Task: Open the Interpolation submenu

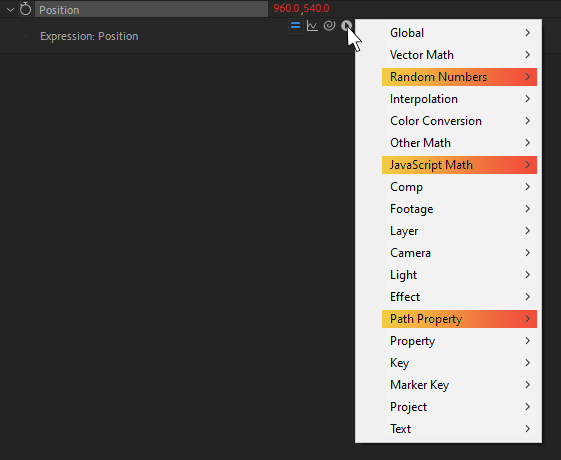Action: coord(459,99)
